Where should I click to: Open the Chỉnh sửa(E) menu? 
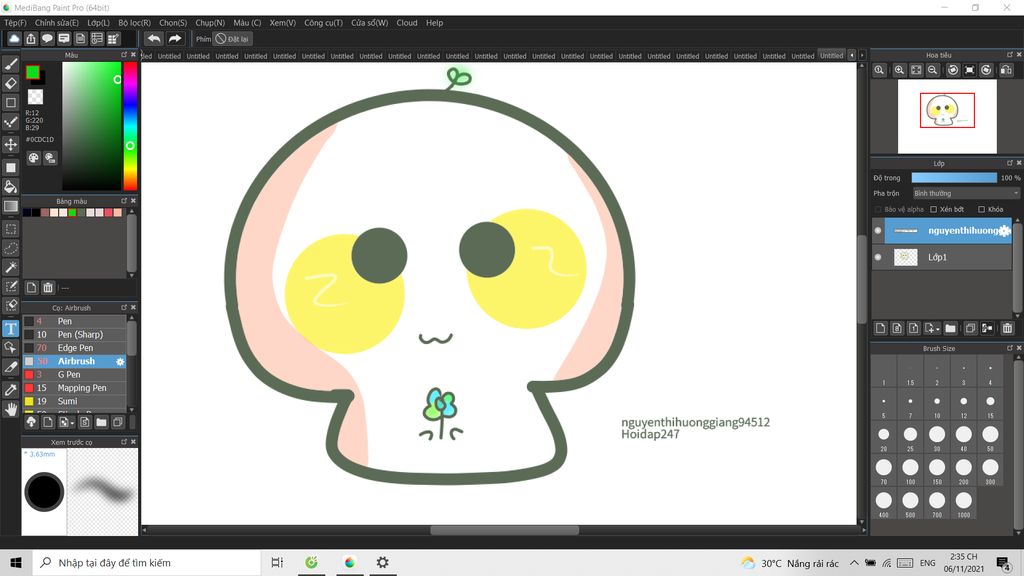tap(57, 23)
